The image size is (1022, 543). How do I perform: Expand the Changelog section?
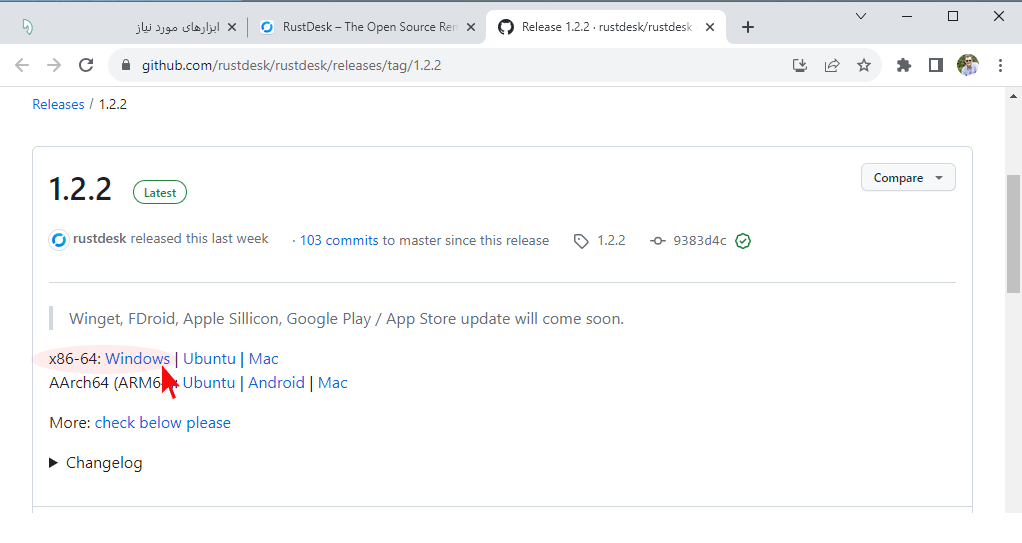(x=96, y=463)
